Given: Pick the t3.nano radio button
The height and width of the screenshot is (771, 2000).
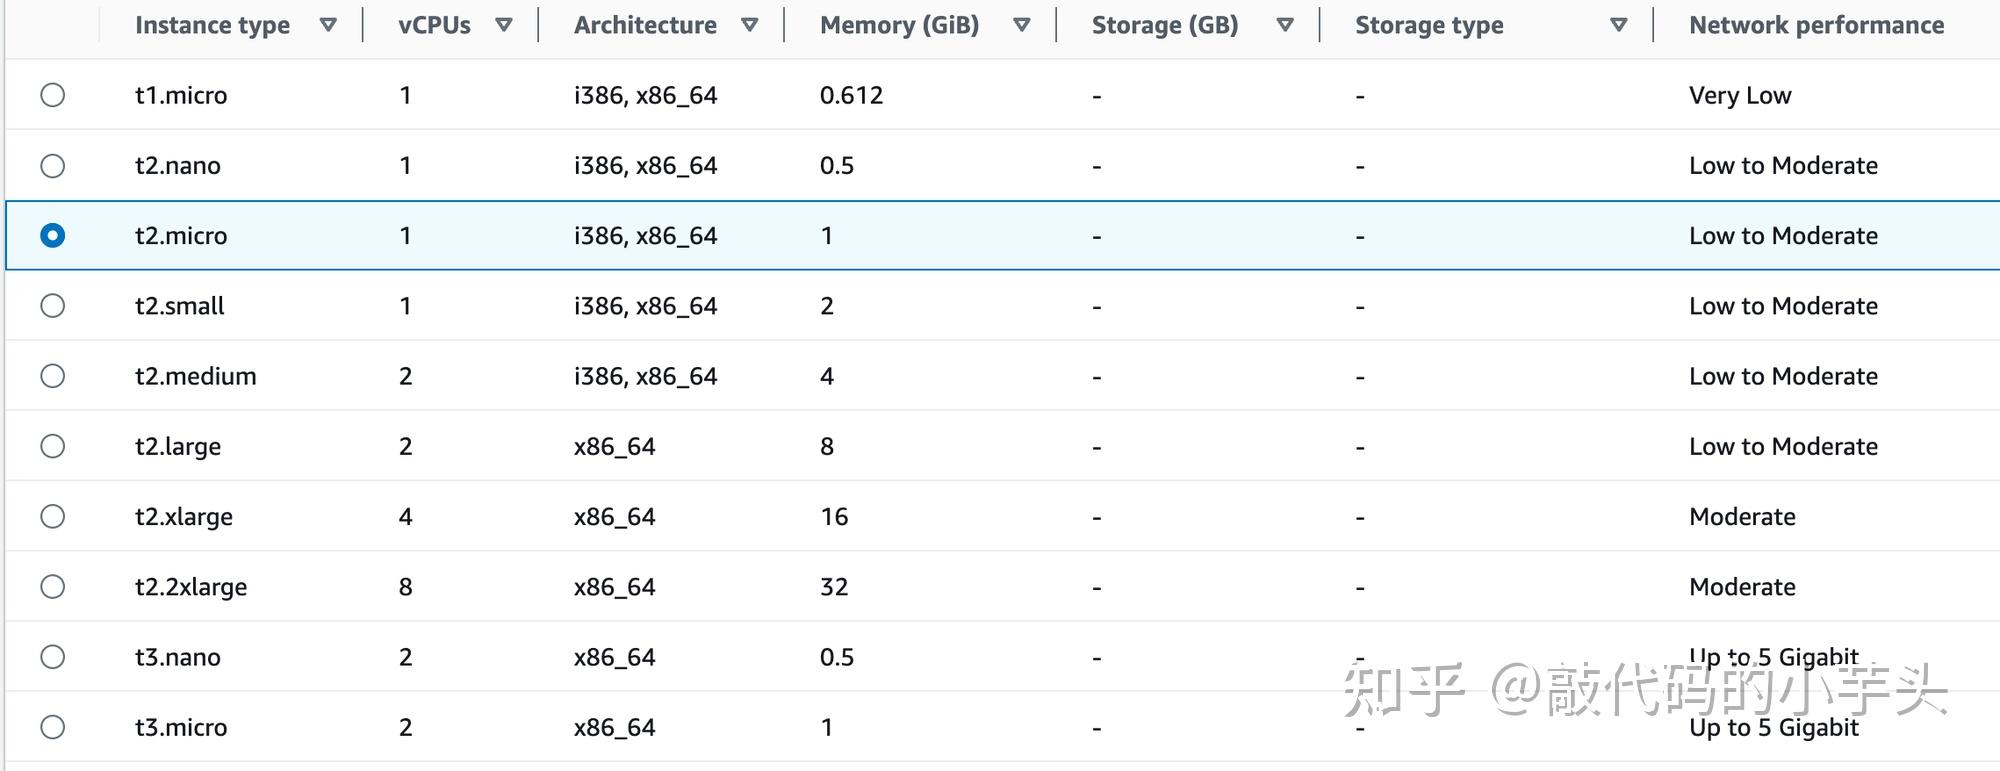Looking at the screenshot, I should (x=53, y=657).
